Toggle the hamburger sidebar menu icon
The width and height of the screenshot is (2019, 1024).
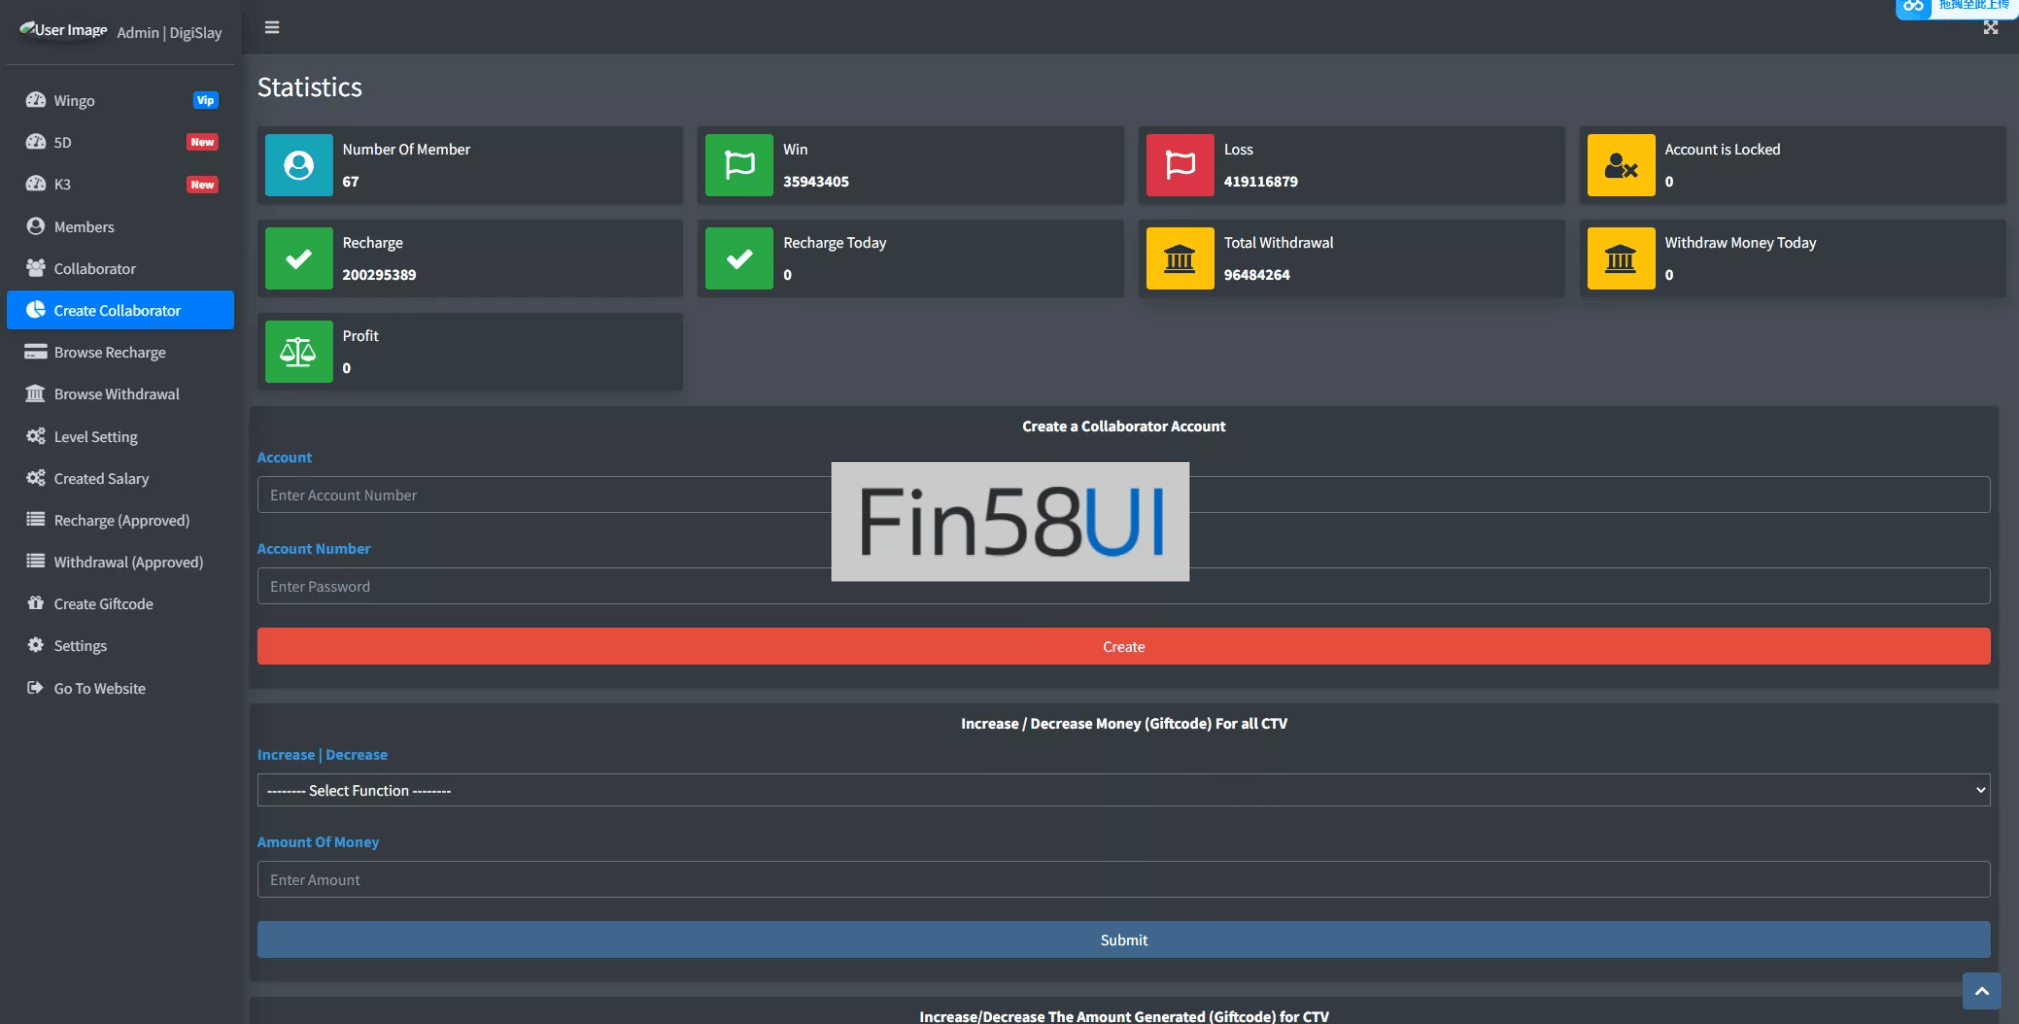[272, 27]
